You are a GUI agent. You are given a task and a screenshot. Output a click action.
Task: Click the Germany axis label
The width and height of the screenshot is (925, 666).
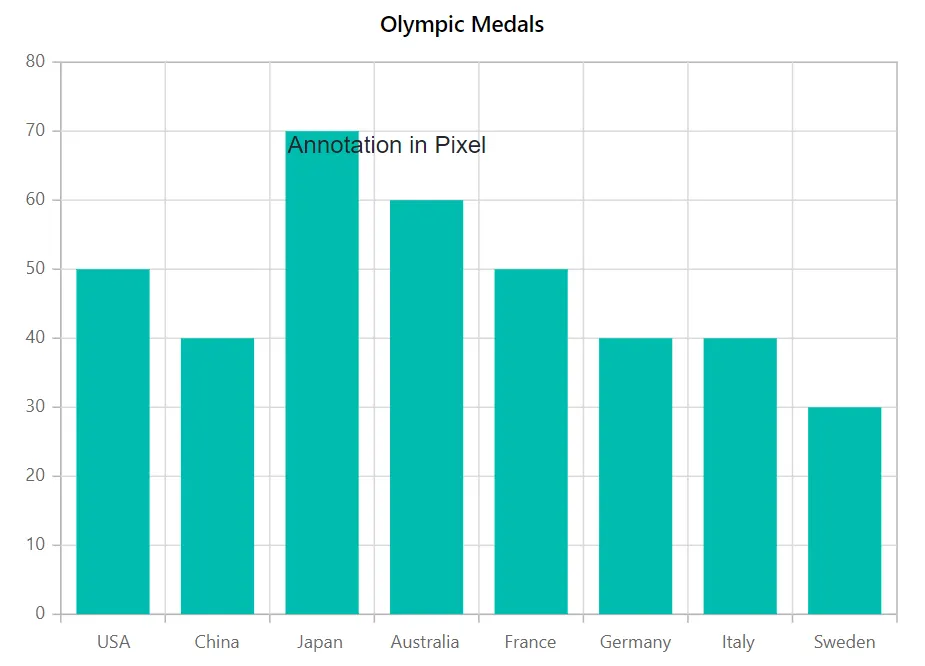[x=635, y=642]
